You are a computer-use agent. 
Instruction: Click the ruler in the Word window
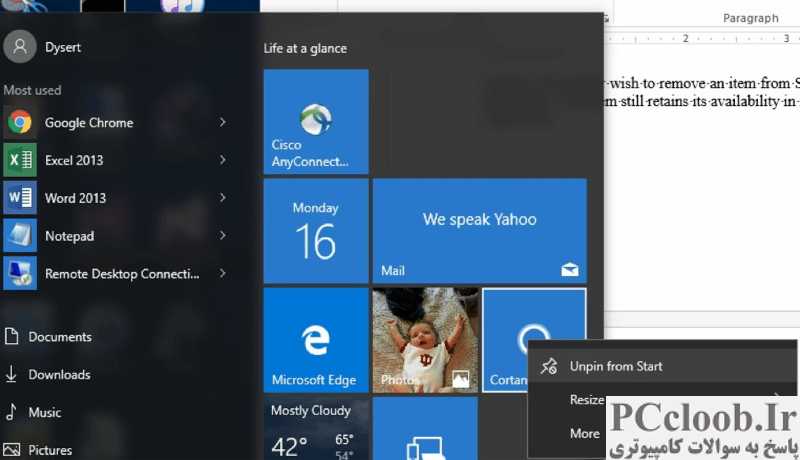(702, 38)
